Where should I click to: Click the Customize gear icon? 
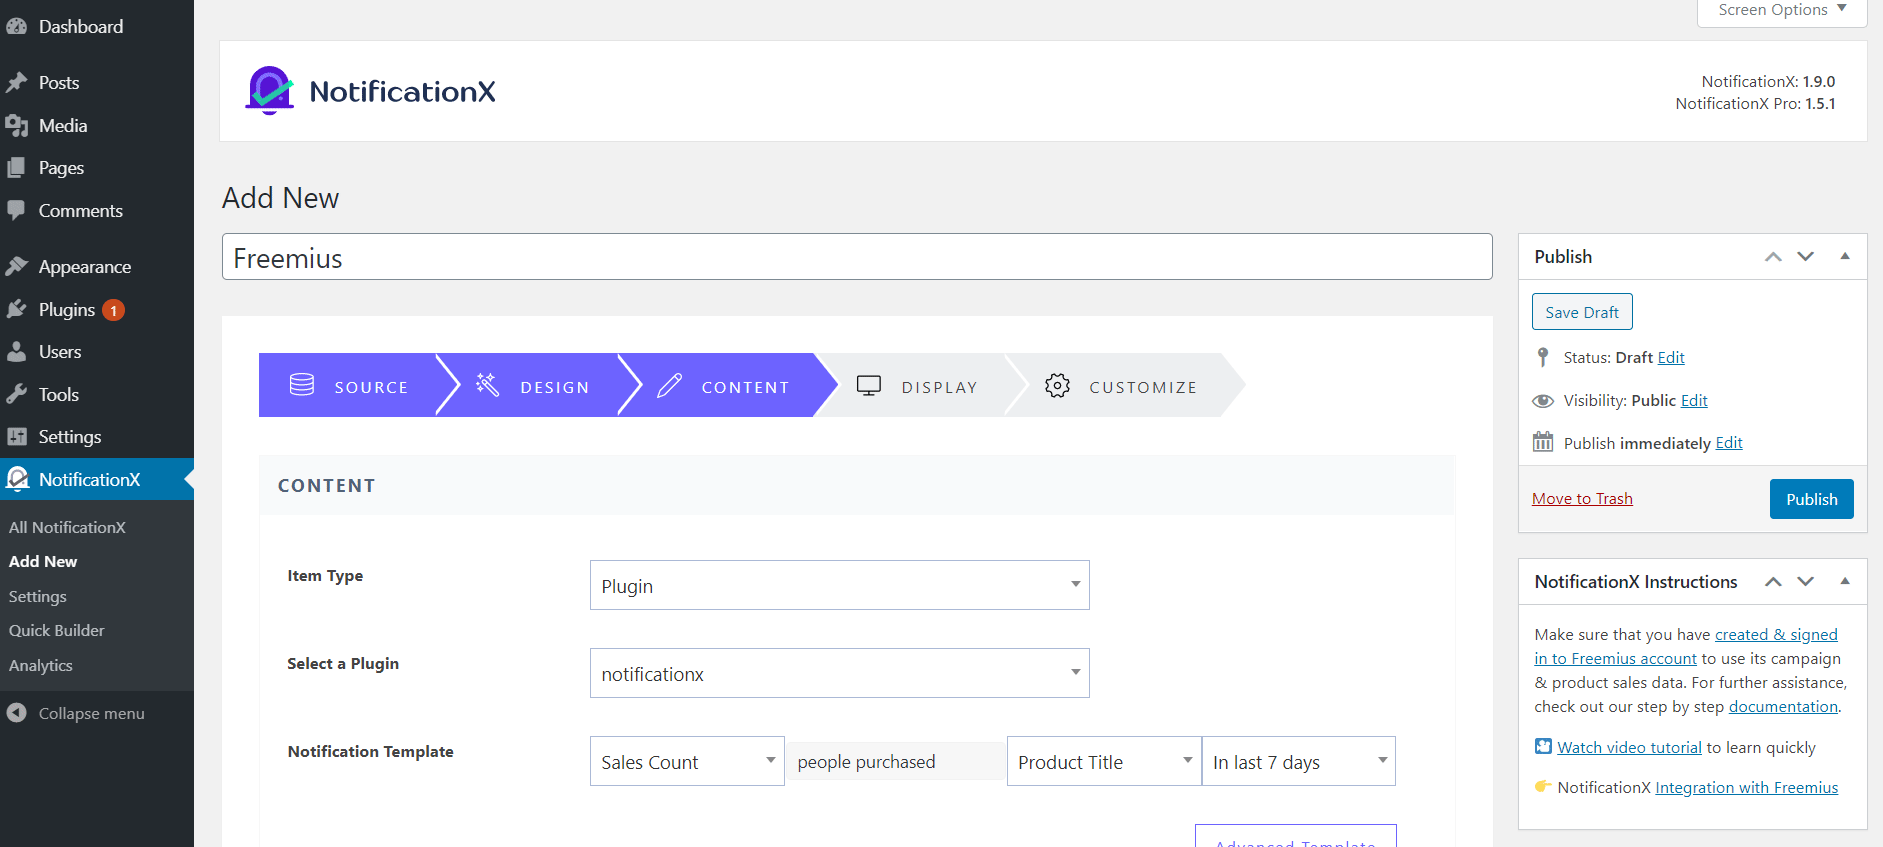(x=1057, y=386)
